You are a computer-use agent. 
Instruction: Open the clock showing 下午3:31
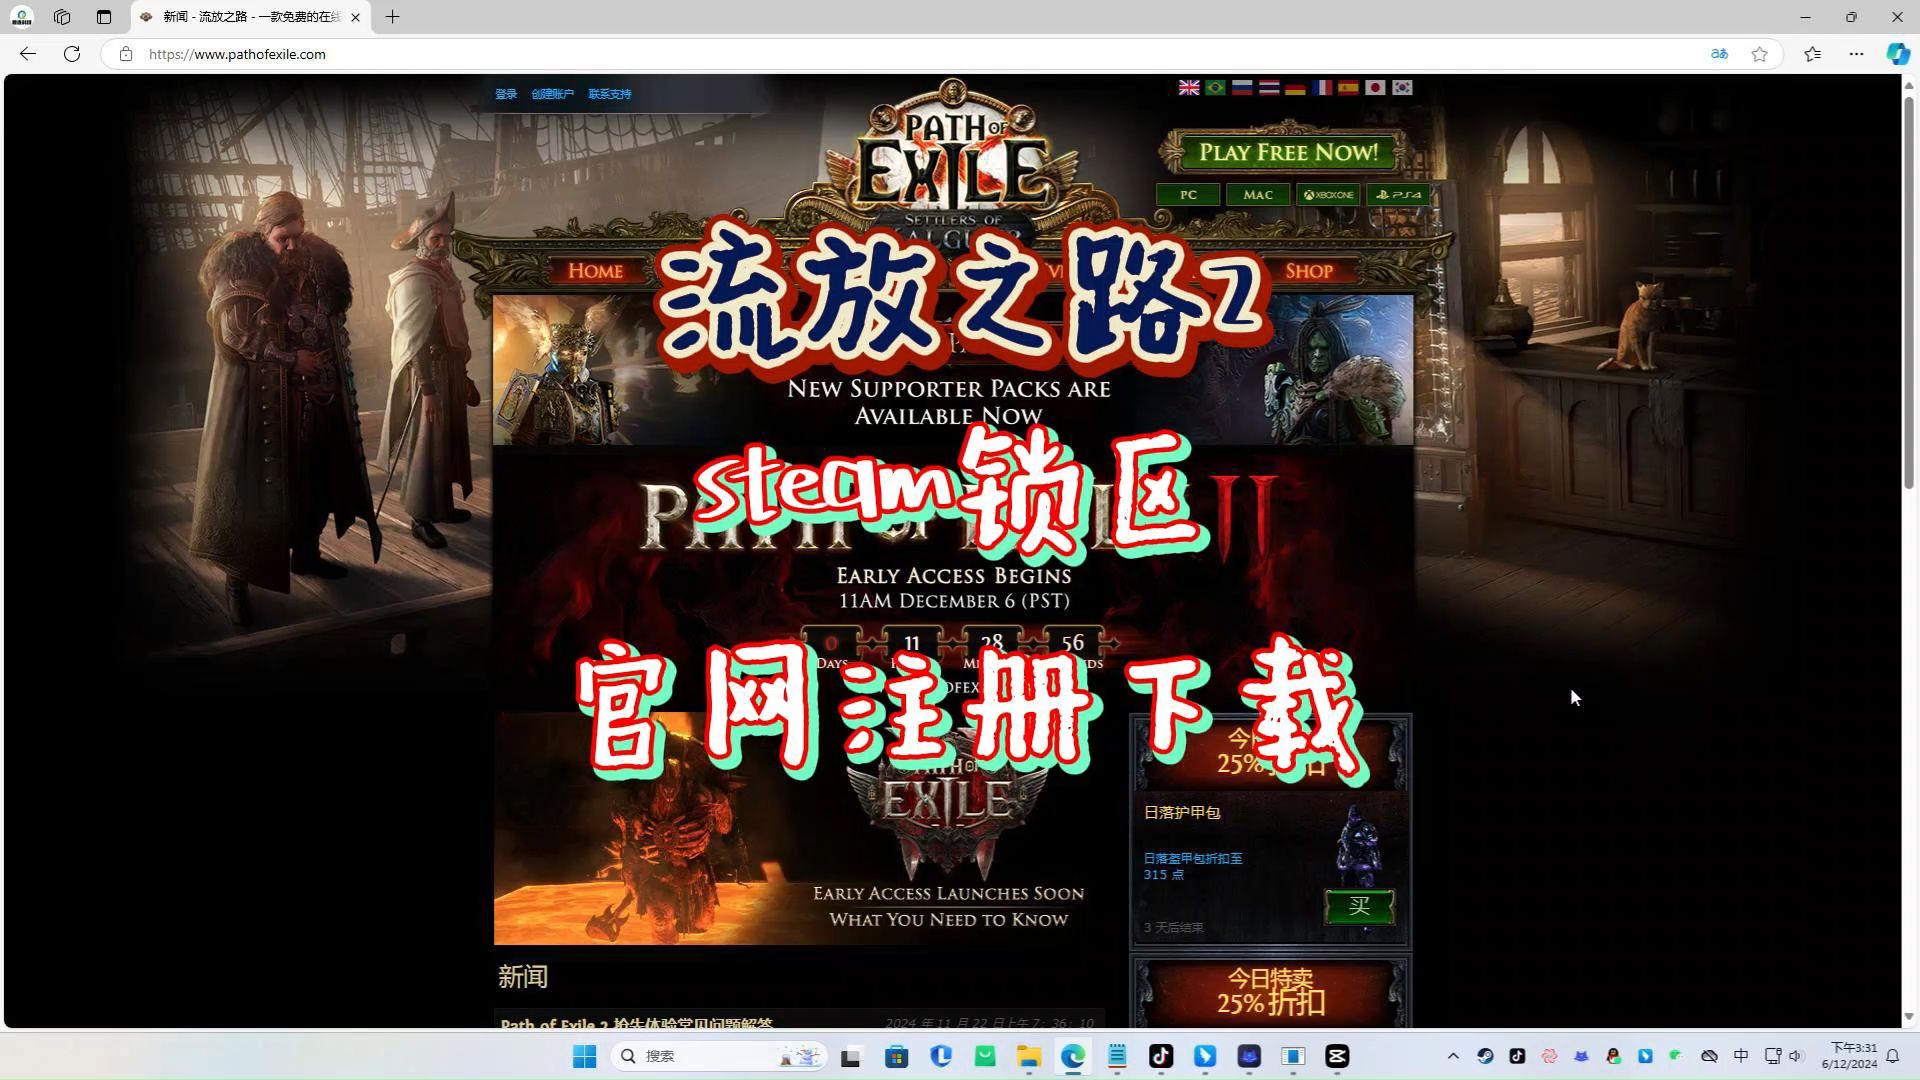tap(1849, 1056)
